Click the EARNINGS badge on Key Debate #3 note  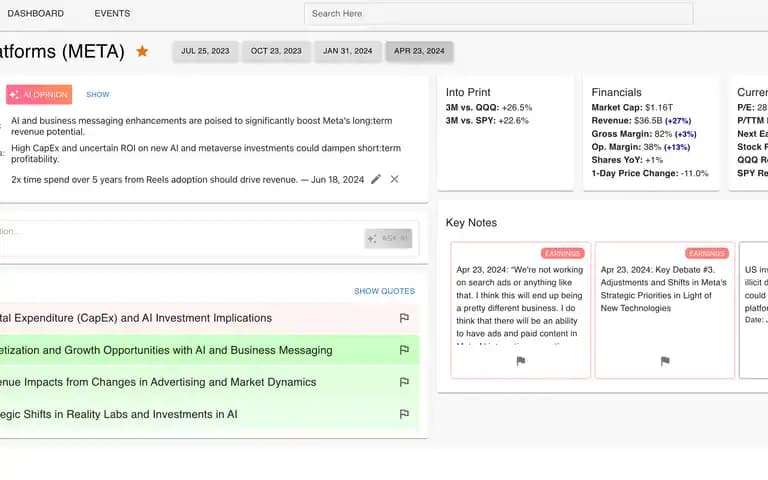707,253
